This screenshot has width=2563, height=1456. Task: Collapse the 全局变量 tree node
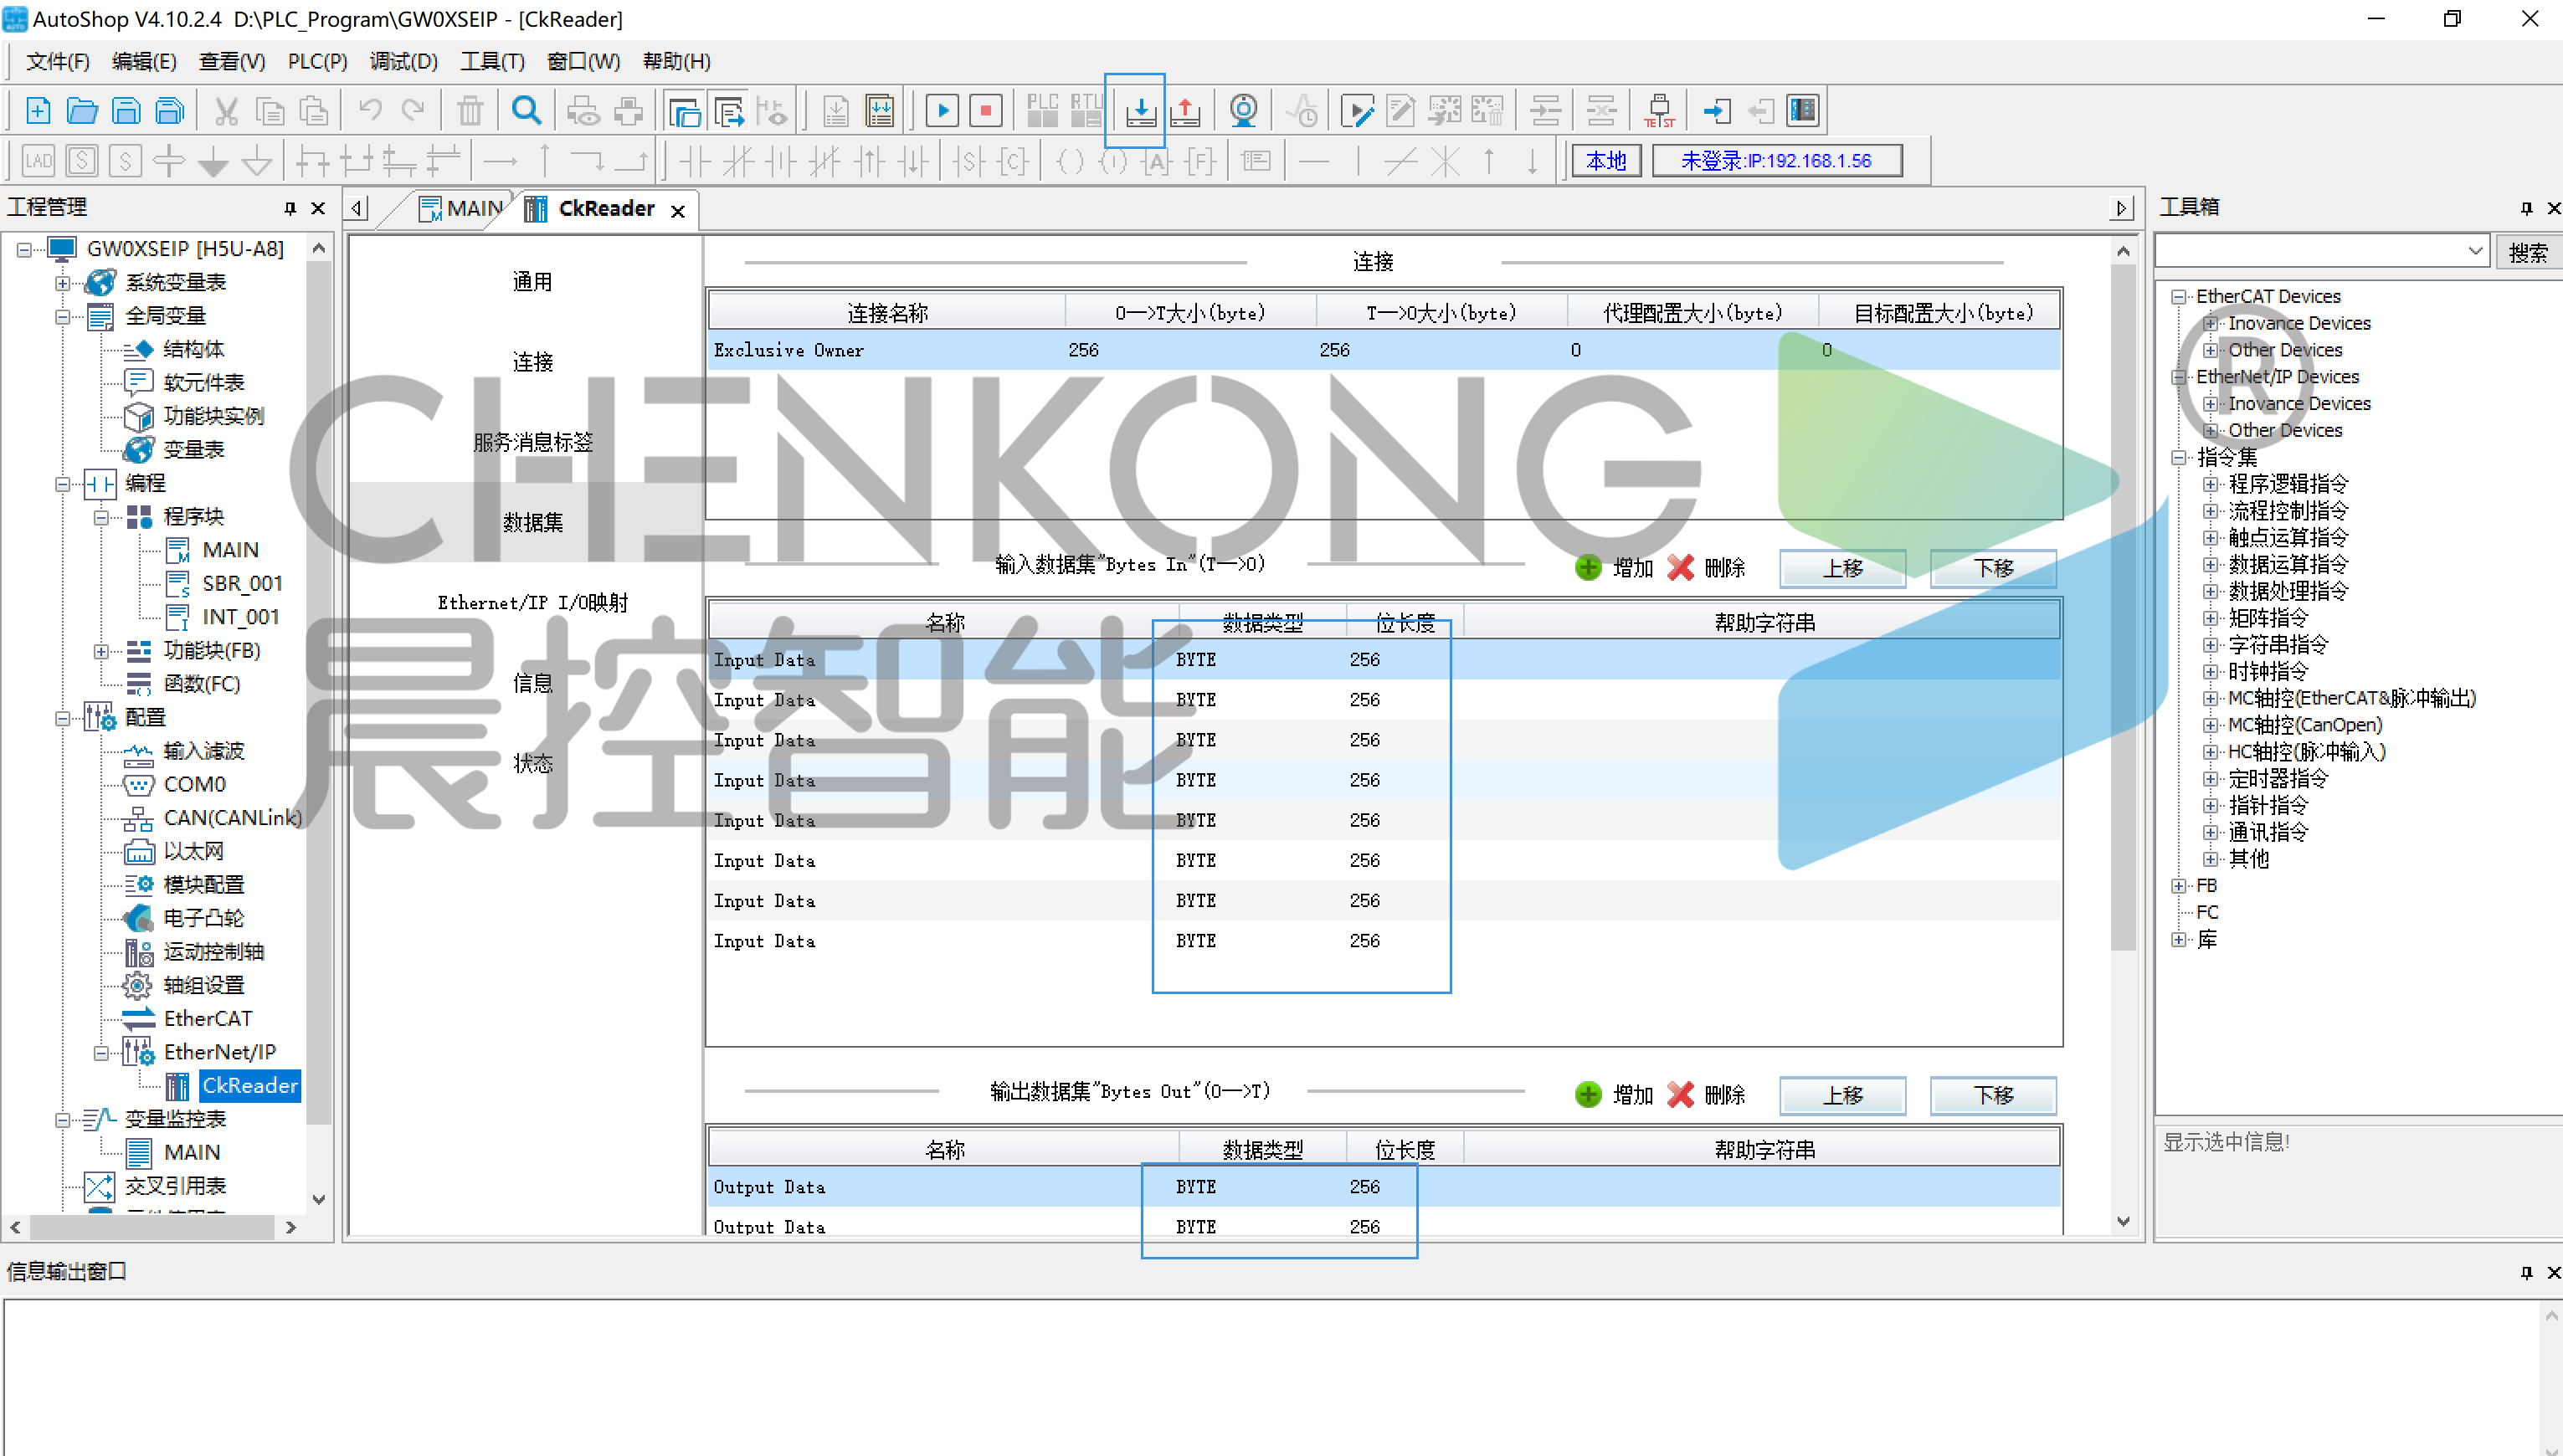point(62,317)
